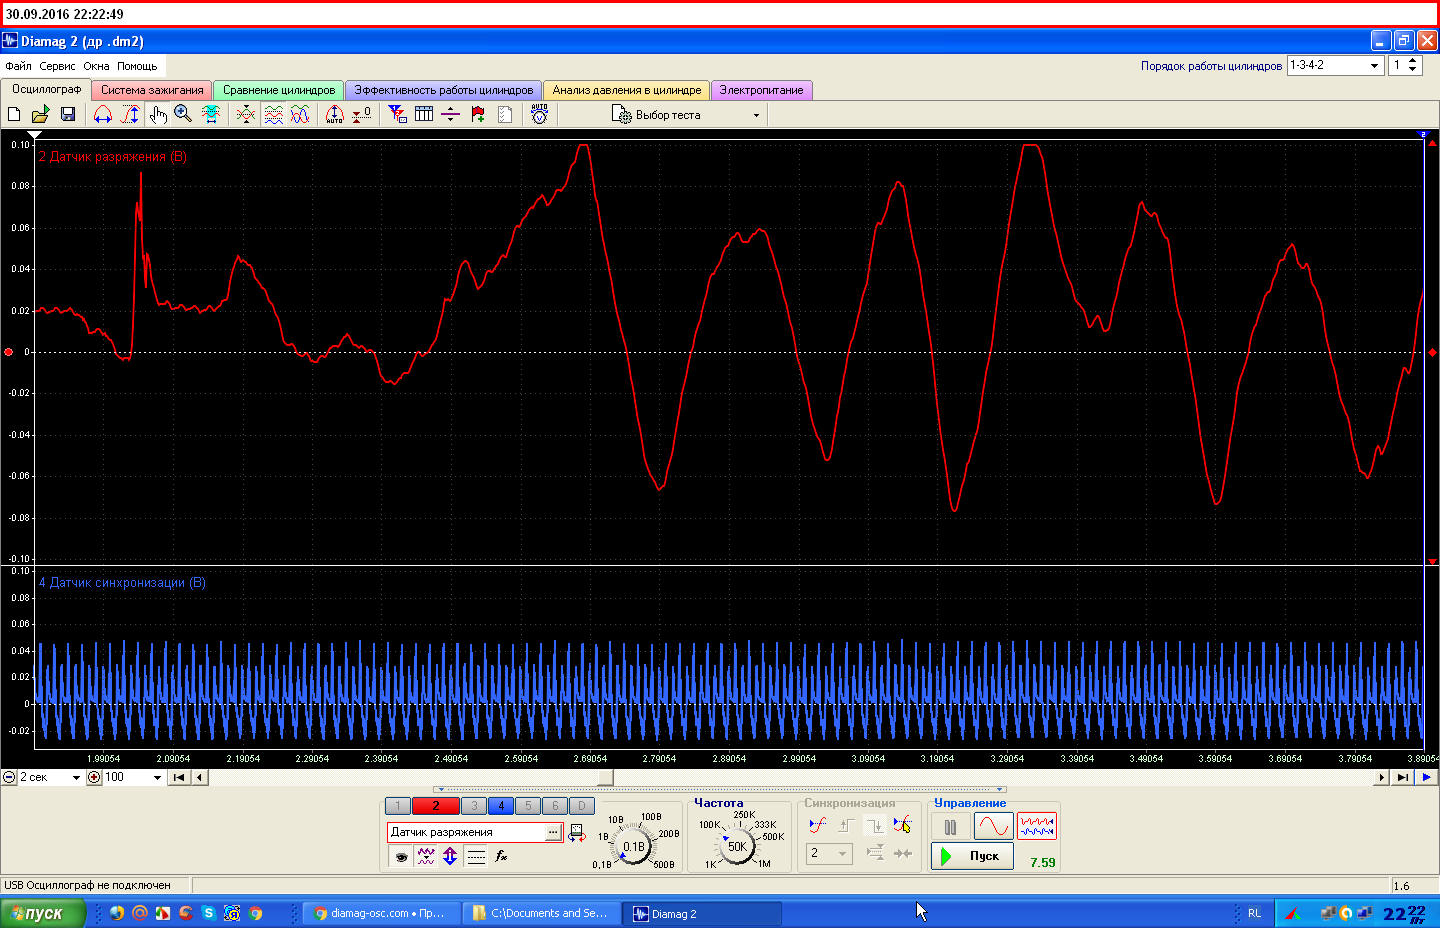Image resolution: width=1440 pixels, height=928 pixels.
Task: Save oscillogram with the floppy disk icon
Action: tap(68, 114)
